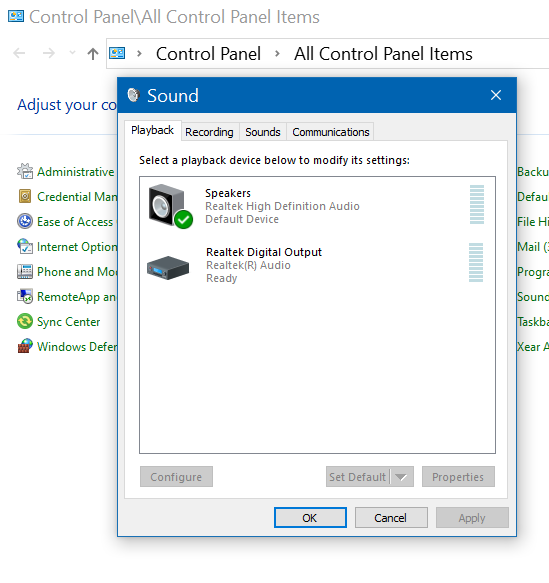This screenshot has height=583, width=549.
Task: Open Internet Options icon
Action: tap(25, 247)
